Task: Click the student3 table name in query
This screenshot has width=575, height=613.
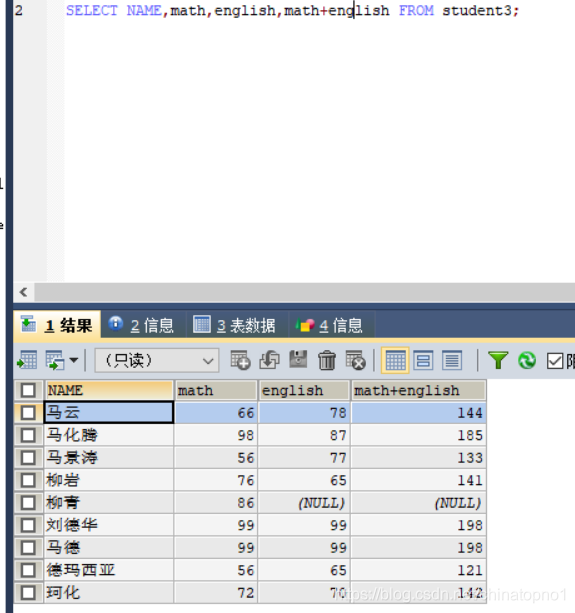Action: tap(476, 11)
